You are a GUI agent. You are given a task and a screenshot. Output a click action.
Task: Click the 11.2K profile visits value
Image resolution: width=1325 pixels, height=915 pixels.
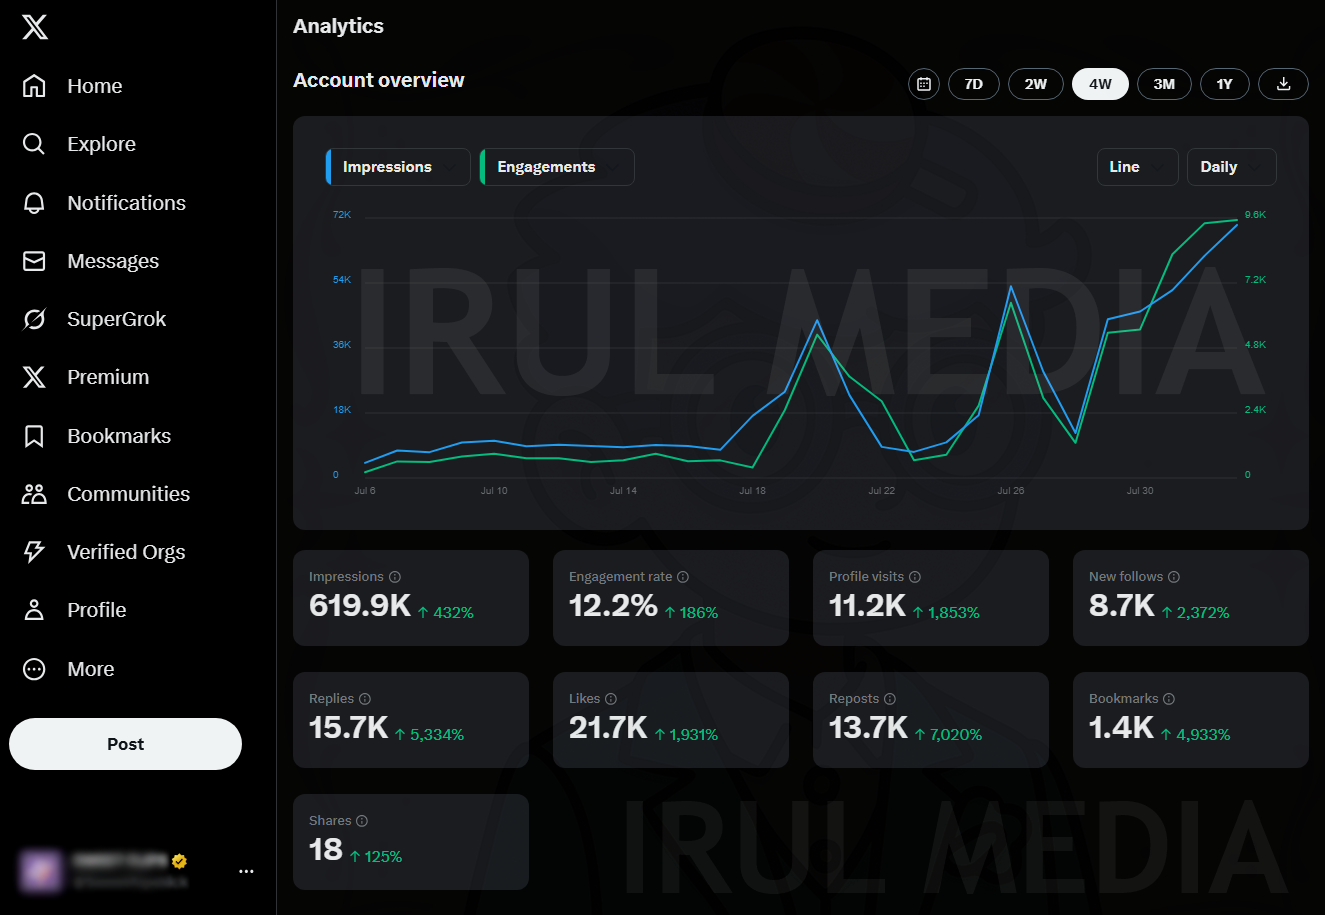click(x=867, y=605)
